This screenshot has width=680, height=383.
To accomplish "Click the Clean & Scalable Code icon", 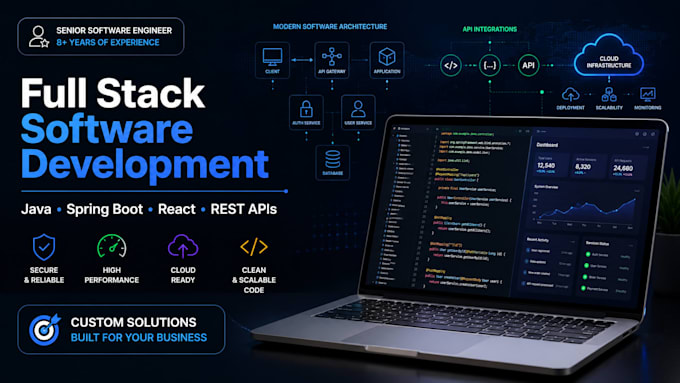I will 254,247.
